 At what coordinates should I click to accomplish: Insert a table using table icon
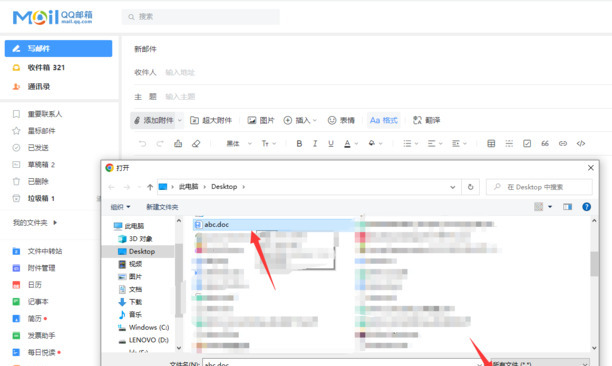pyautogui.click(x=491, y=144)
